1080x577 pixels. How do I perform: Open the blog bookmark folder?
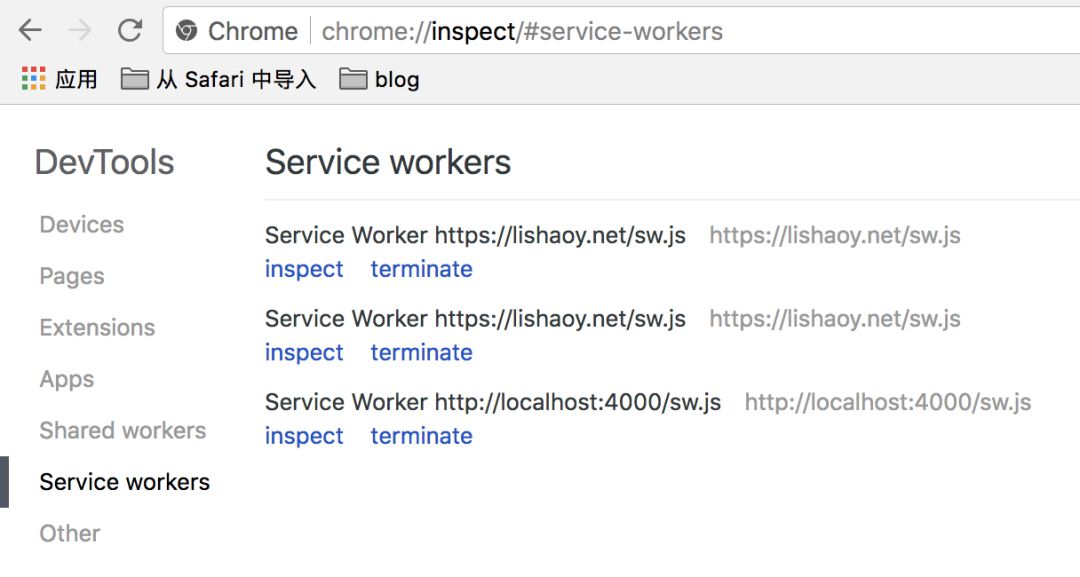coord(379,79)
